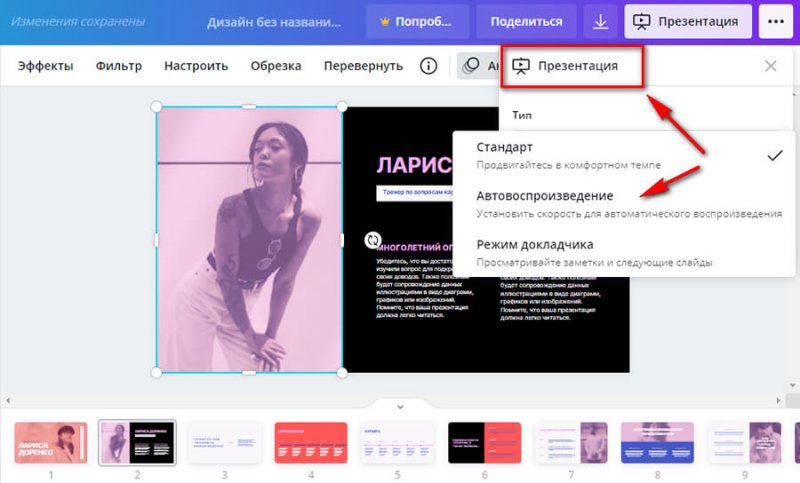This screenshot has width=800, height=483.
Task: Collapse the slide thumbnails strip chevron
Action: tap(400, 407)
